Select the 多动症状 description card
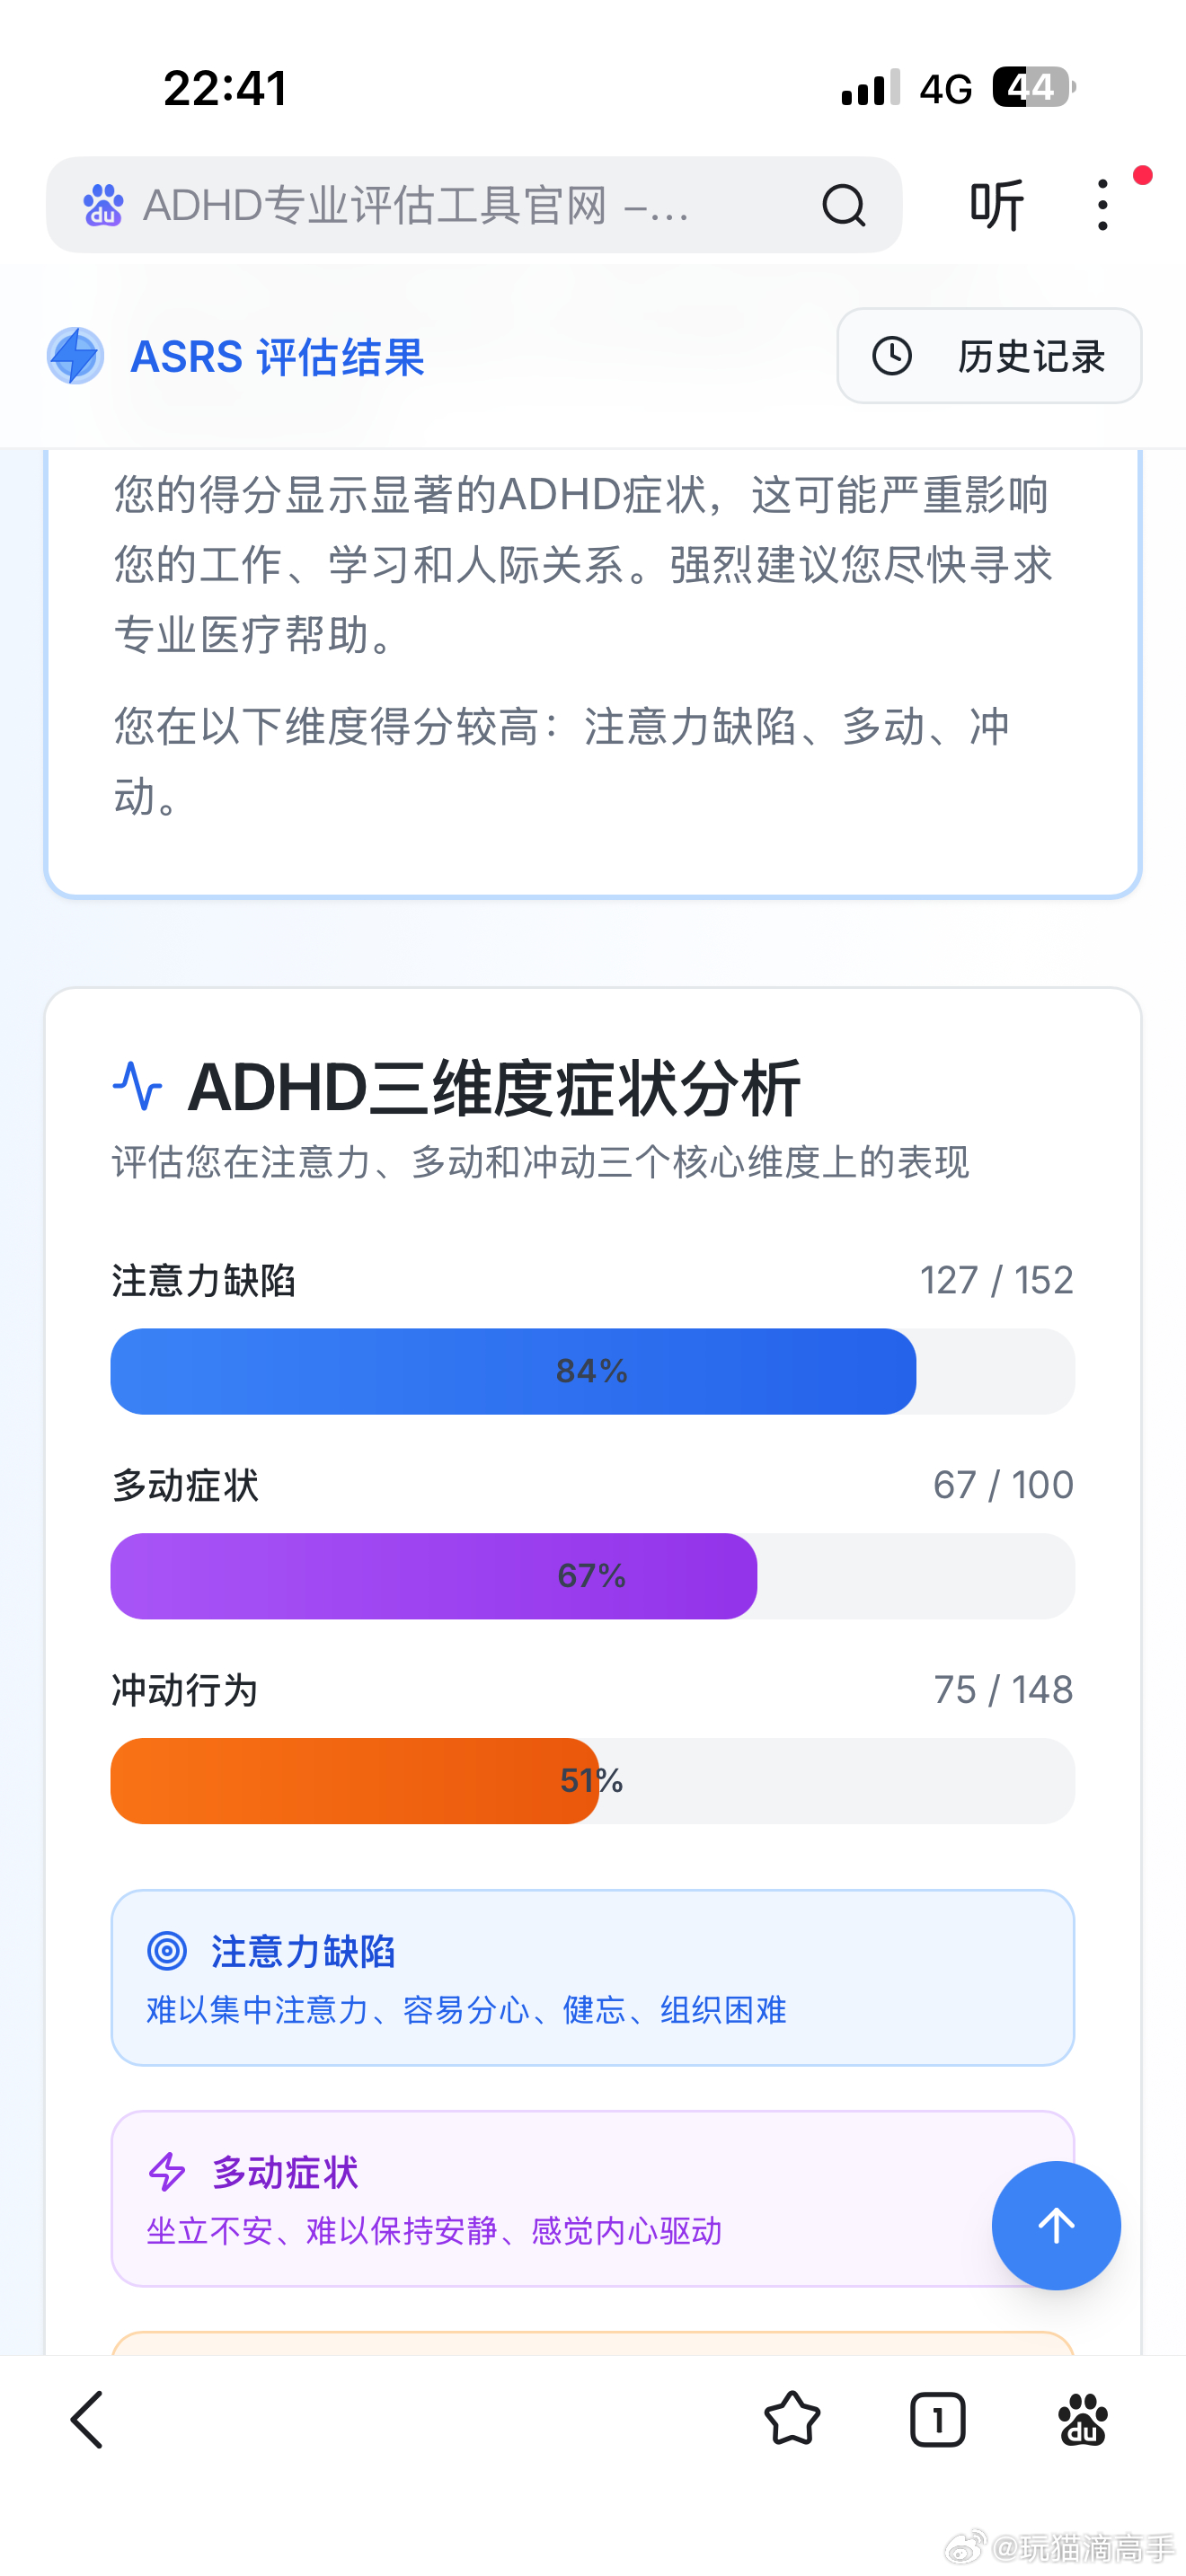This screenshot has height=2576, width=1186. tap(560, 2198)
